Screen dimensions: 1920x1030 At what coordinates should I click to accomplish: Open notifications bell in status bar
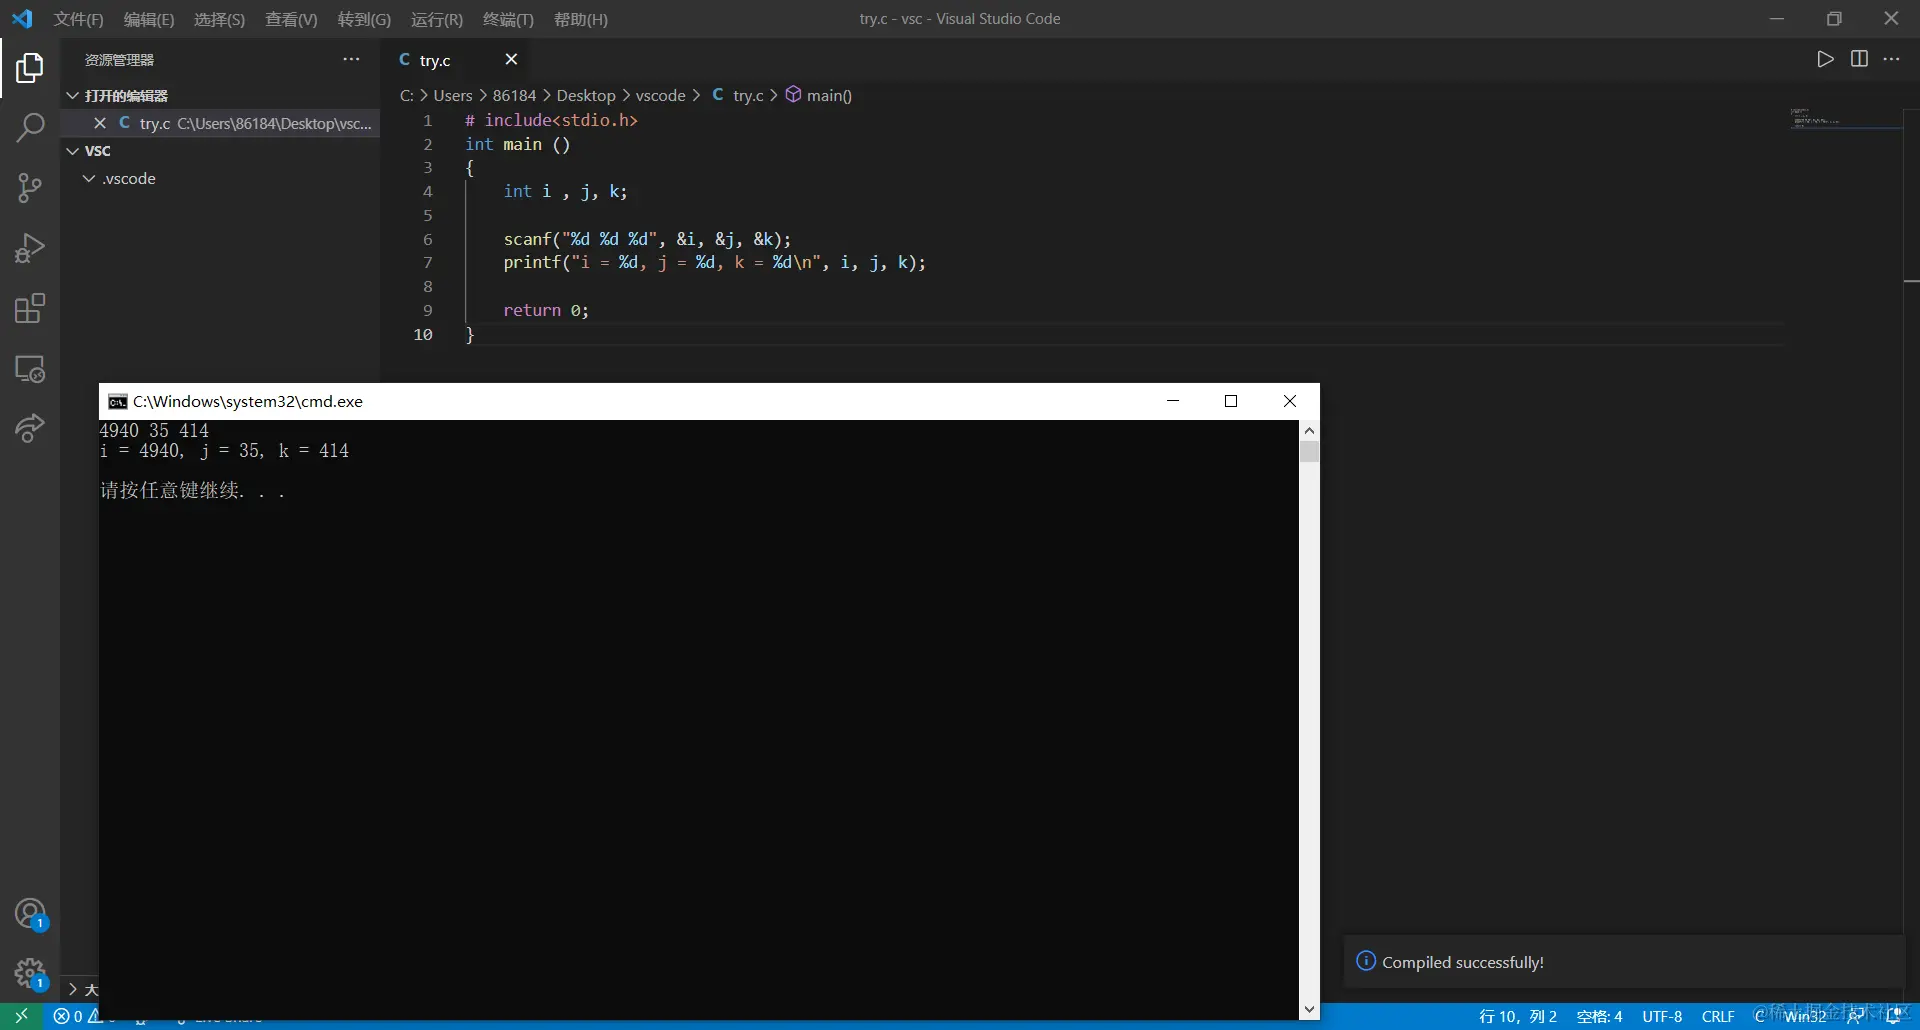pos(1893,1016)
